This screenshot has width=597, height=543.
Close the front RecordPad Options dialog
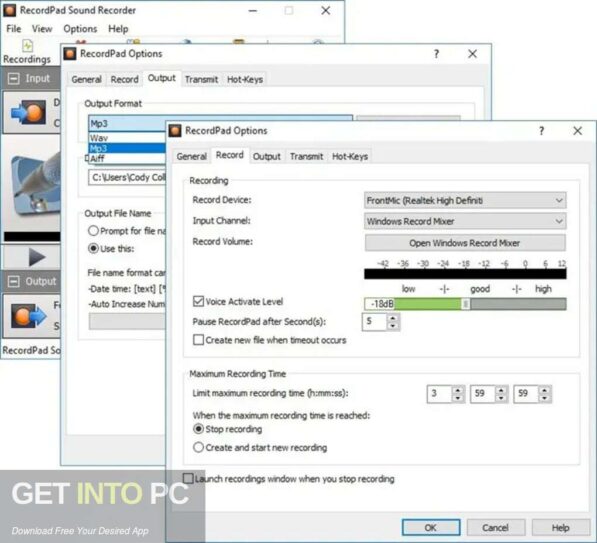578,131
